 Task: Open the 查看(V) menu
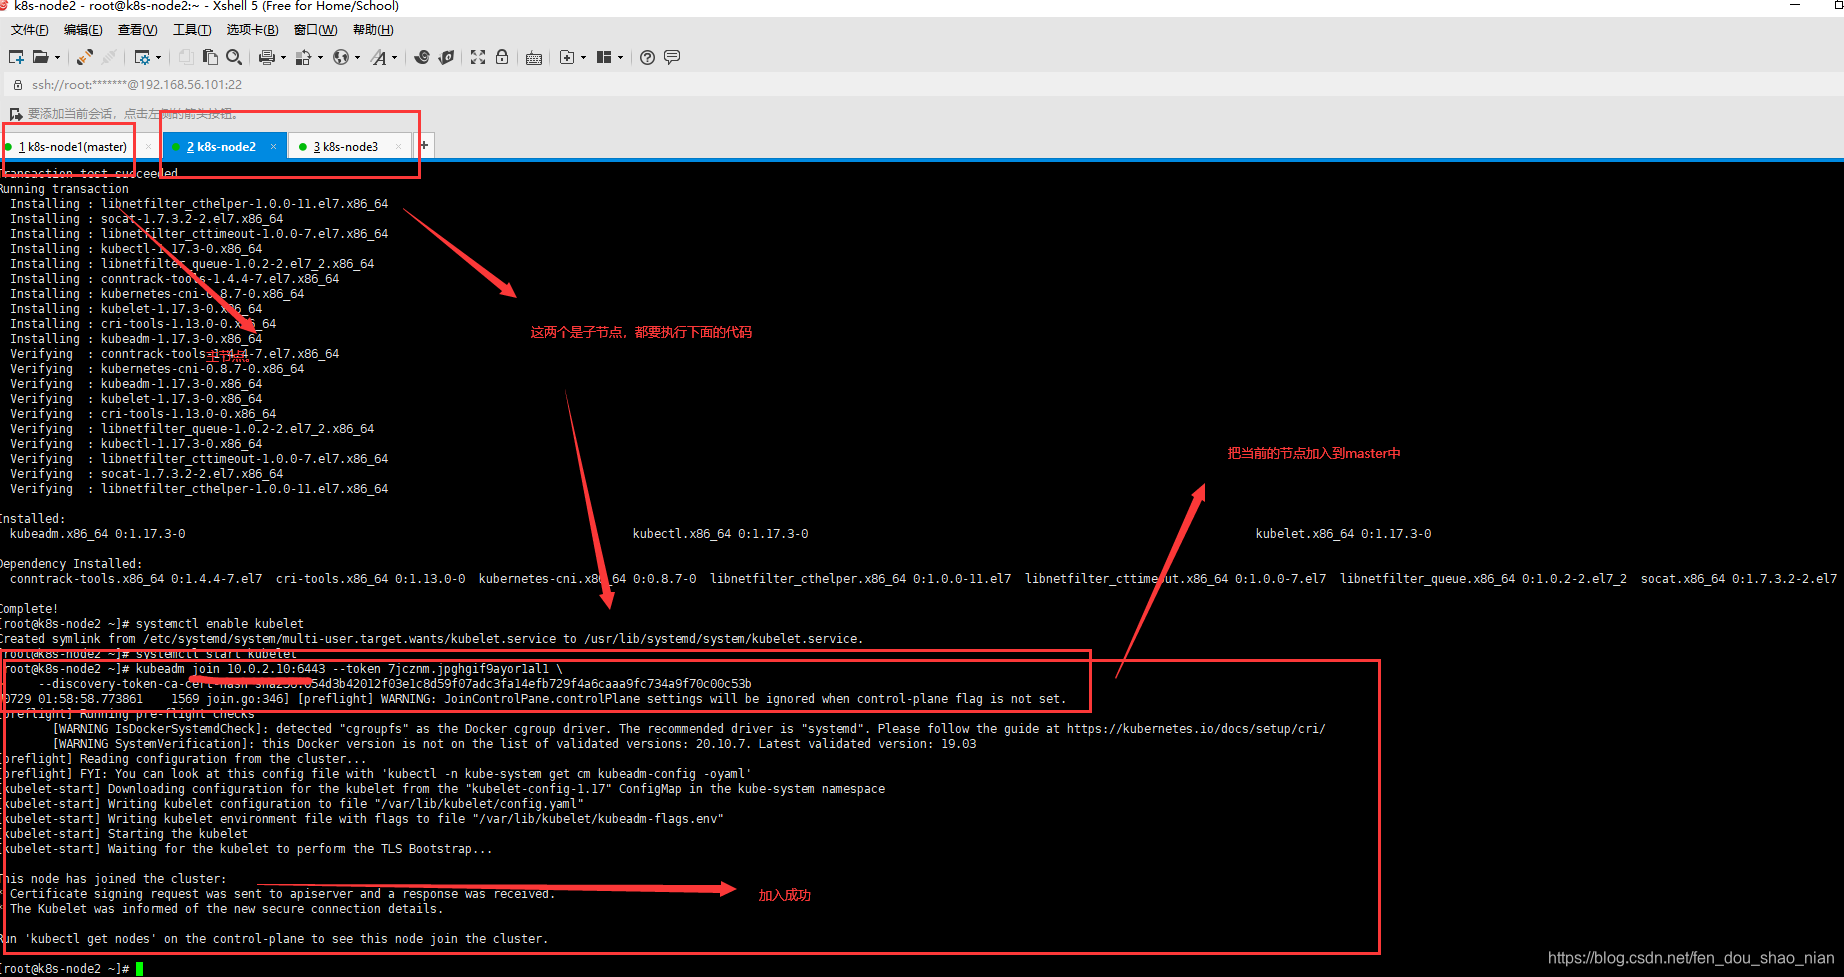tap(137, 30)
